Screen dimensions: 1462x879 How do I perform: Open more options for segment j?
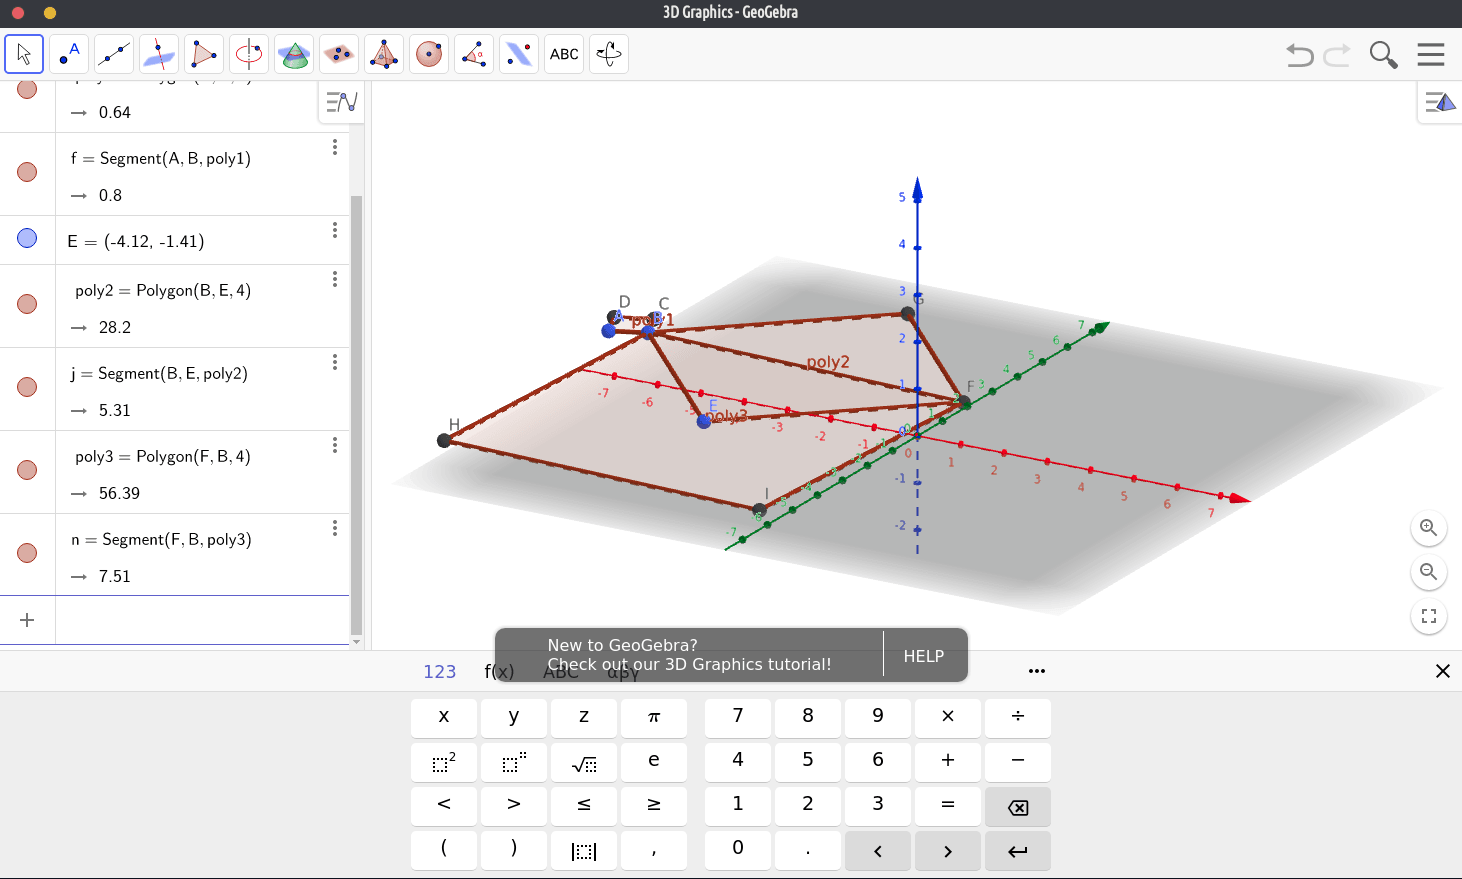click(x=335, y=362)
